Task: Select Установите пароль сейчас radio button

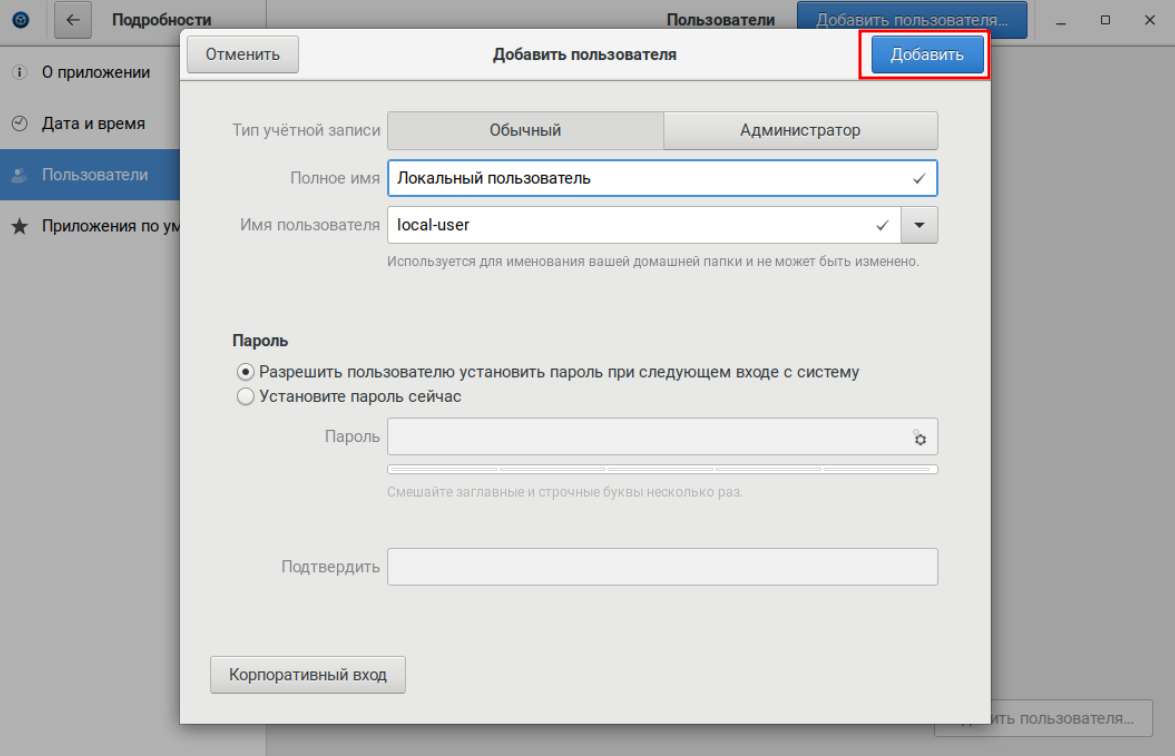Action: [x=246, y=397]
